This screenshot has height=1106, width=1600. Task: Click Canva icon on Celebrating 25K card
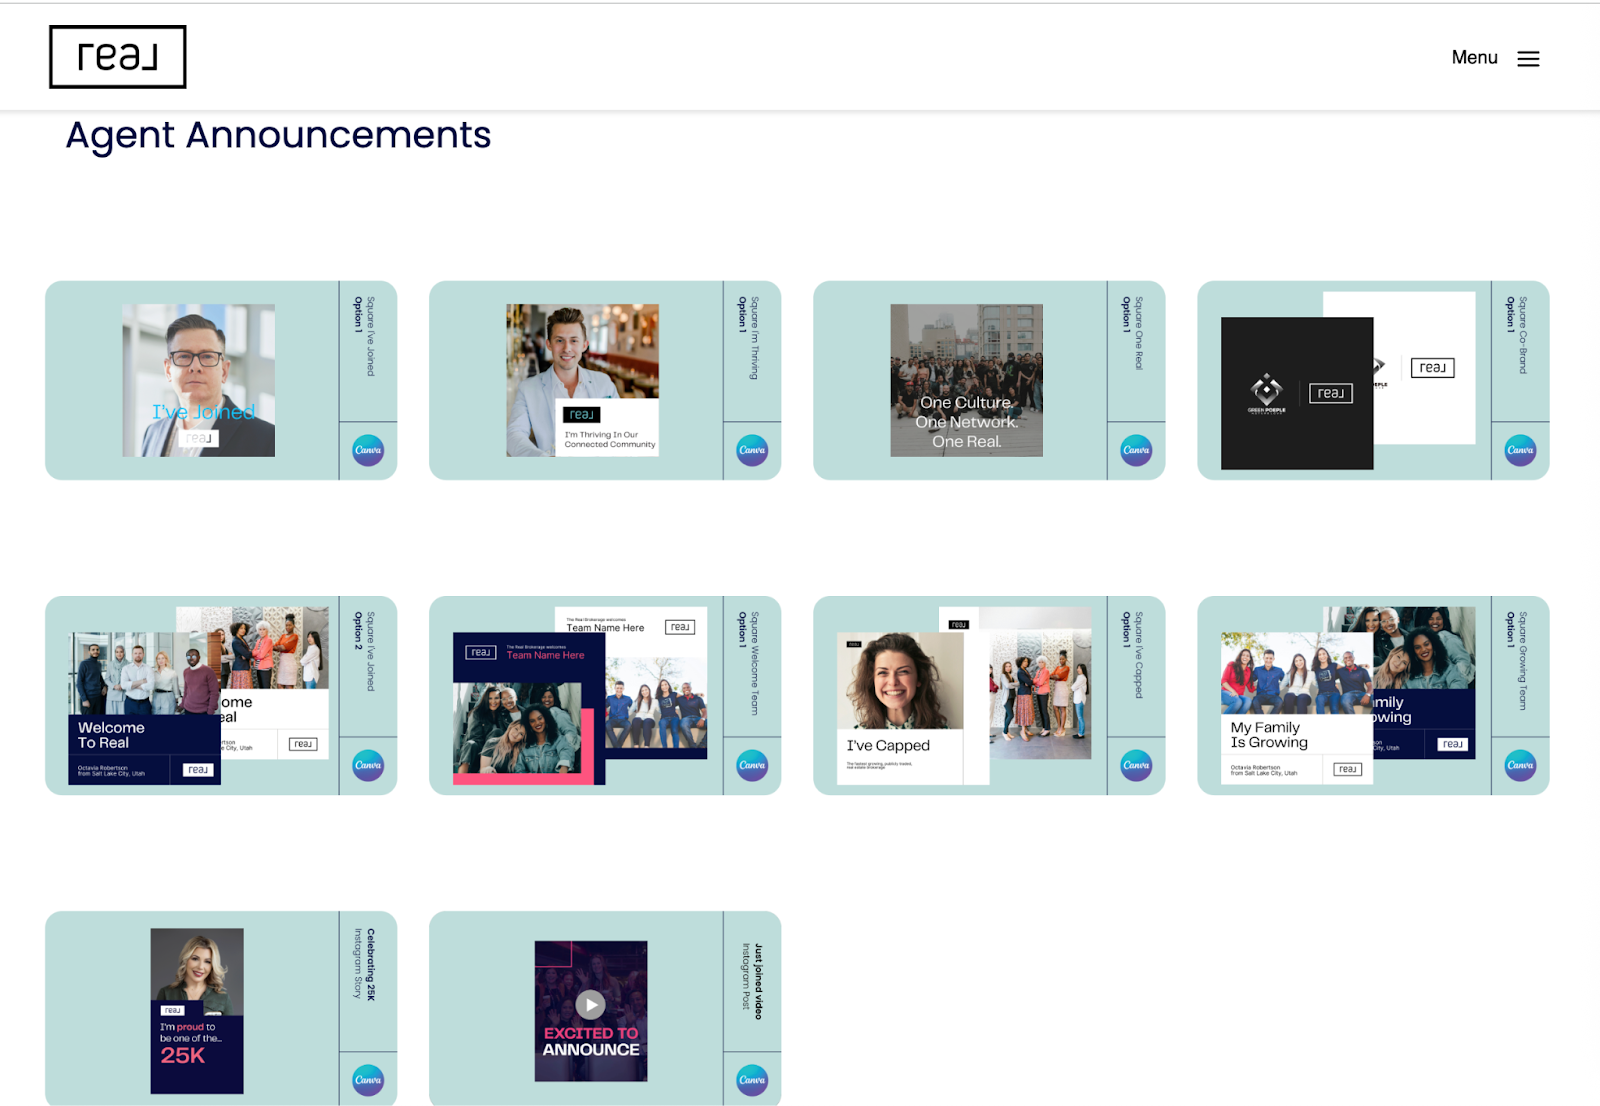click(x=368, y=1080)
